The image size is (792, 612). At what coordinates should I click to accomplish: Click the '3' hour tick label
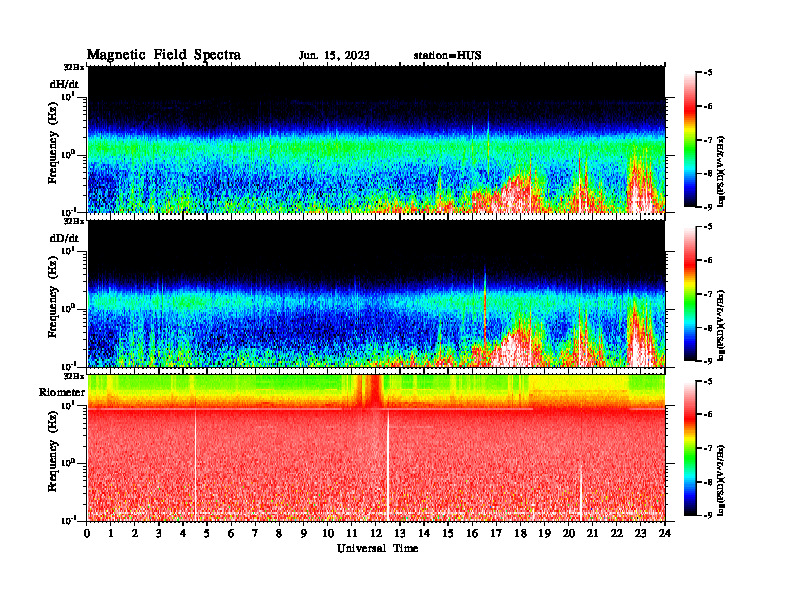159,533
